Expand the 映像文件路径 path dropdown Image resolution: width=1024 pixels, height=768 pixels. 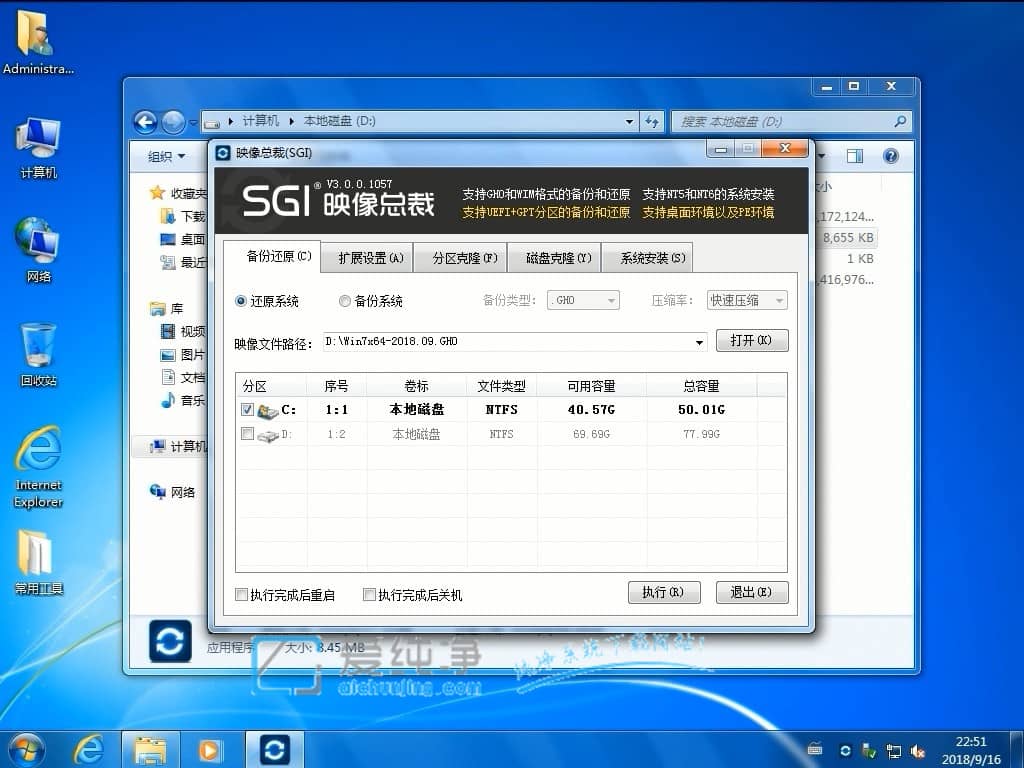[x=700, y=341]
